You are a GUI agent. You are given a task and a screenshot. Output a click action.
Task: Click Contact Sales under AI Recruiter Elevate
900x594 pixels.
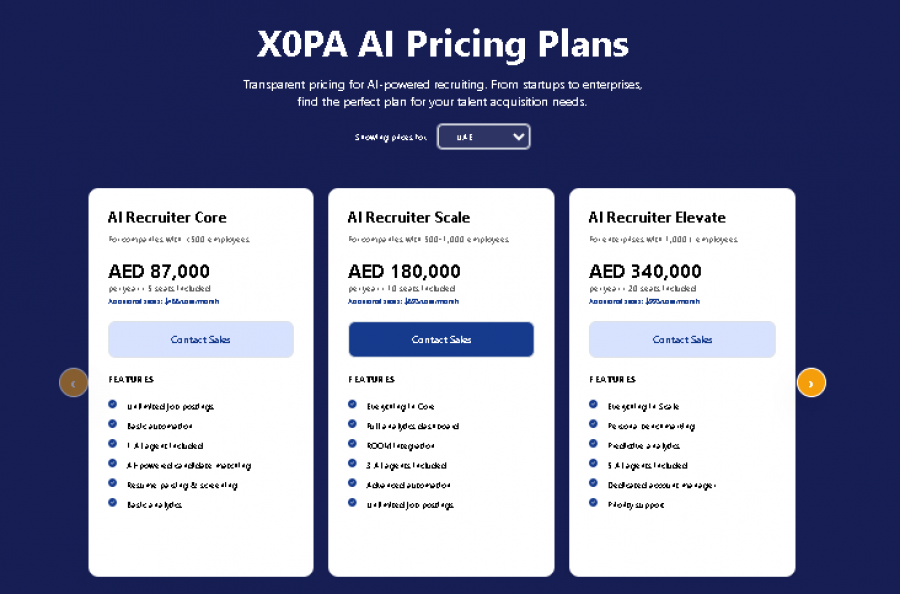pos(682,339)
